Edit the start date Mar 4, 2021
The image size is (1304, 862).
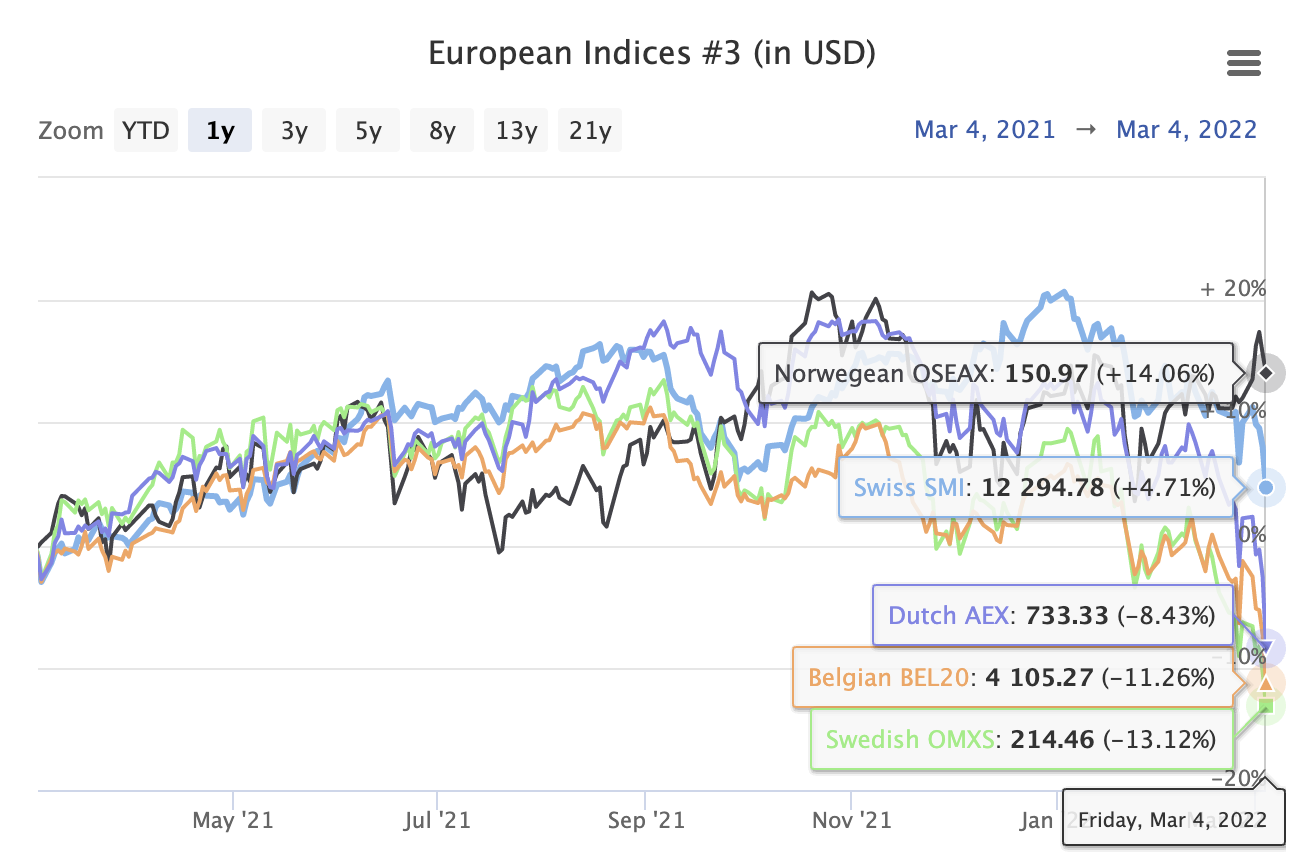tap(985, 130)
